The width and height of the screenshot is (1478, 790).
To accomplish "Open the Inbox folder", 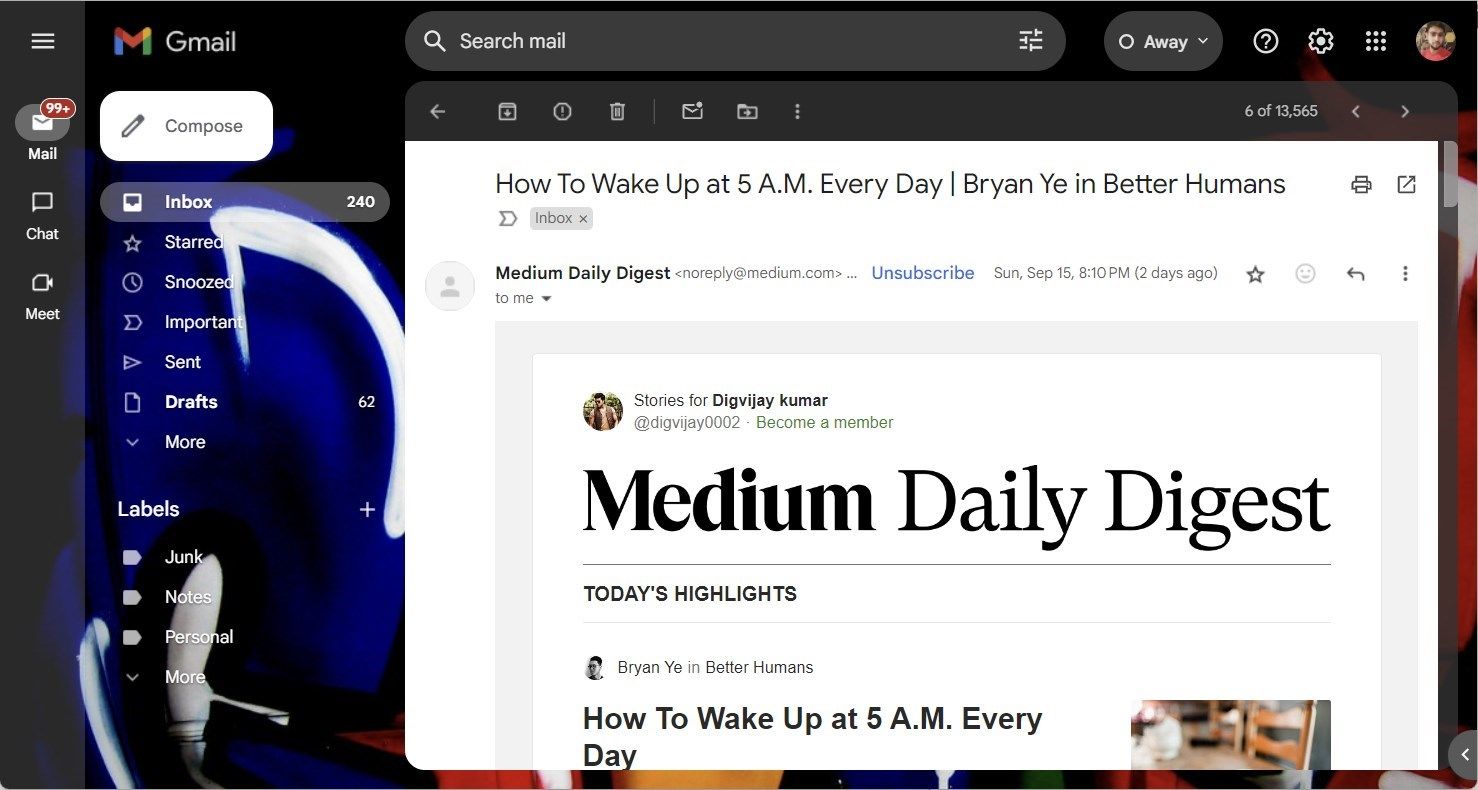I will (x=245, y=202).
